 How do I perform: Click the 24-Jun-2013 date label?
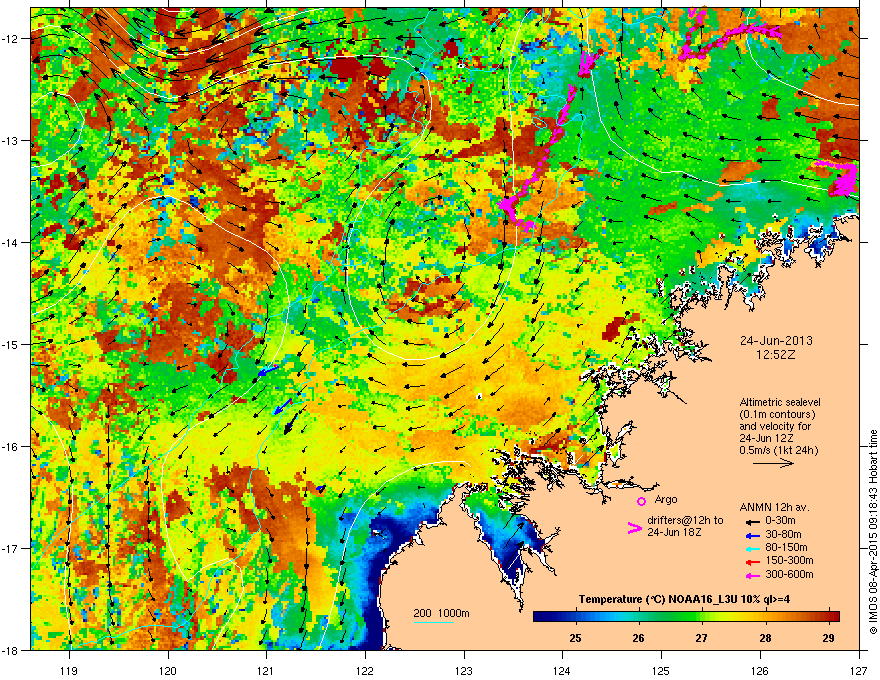769,340
